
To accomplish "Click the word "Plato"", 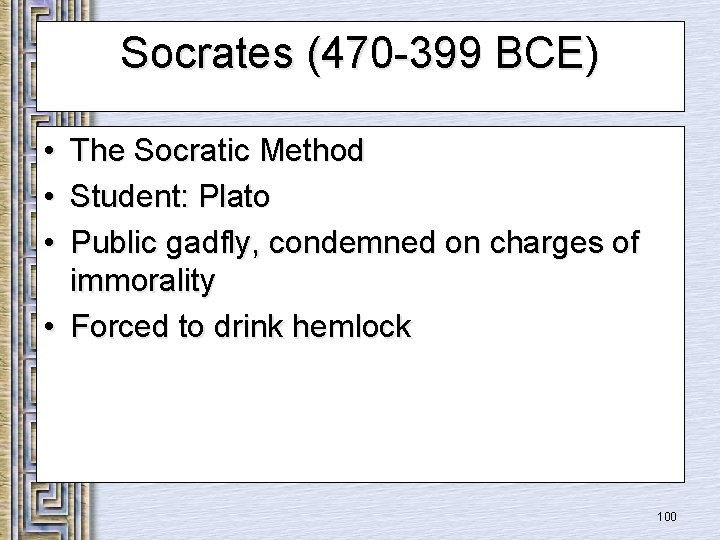I will [234, 196].
